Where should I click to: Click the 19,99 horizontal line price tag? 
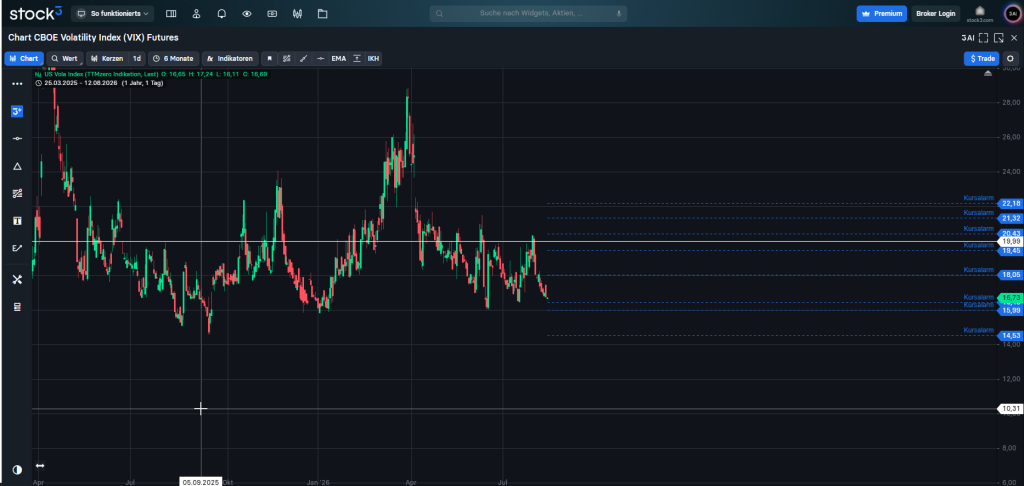point(1010,242)
